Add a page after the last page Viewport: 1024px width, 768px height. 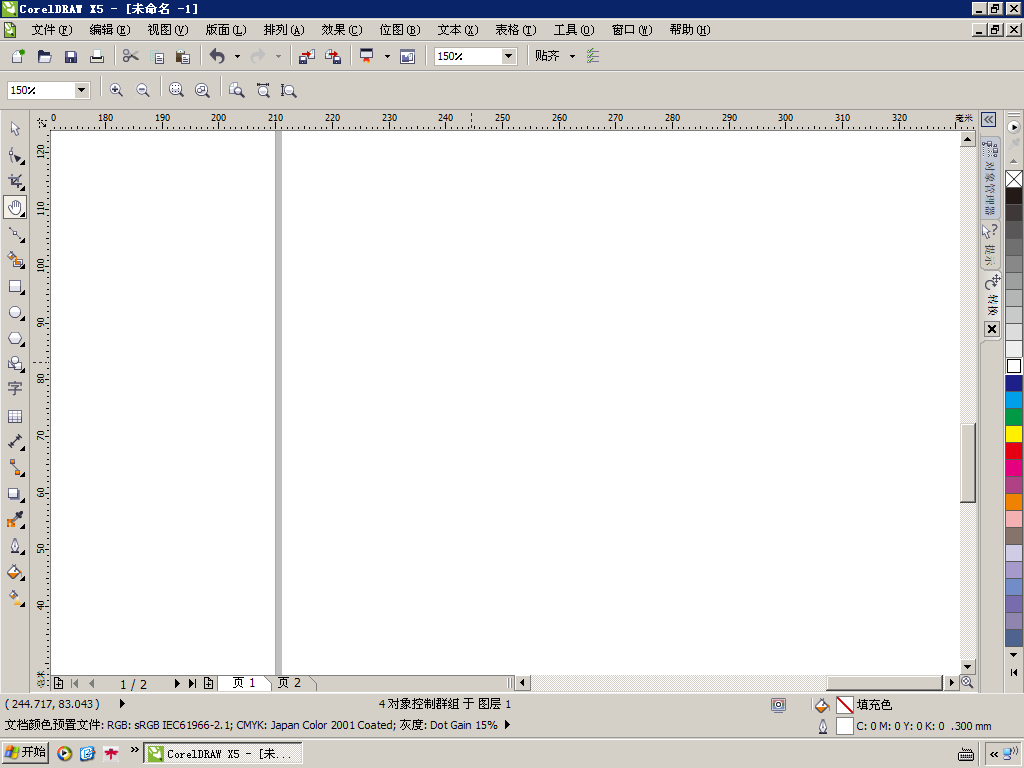coord(208,683)
